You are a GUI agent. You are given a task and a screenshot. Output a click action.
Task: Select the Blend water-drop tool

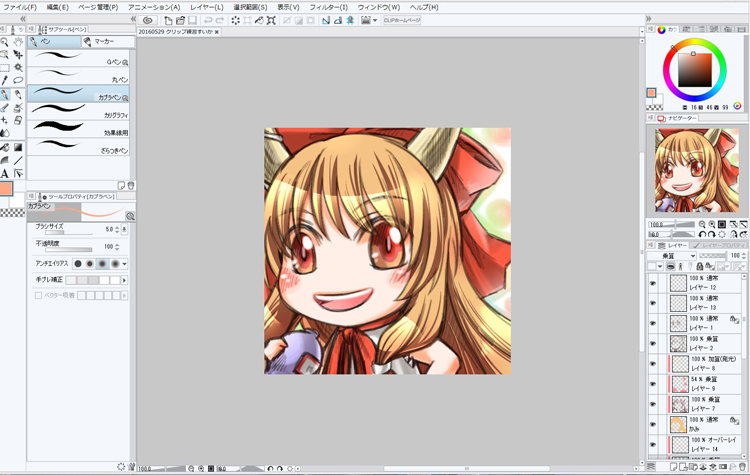(4, 133)
